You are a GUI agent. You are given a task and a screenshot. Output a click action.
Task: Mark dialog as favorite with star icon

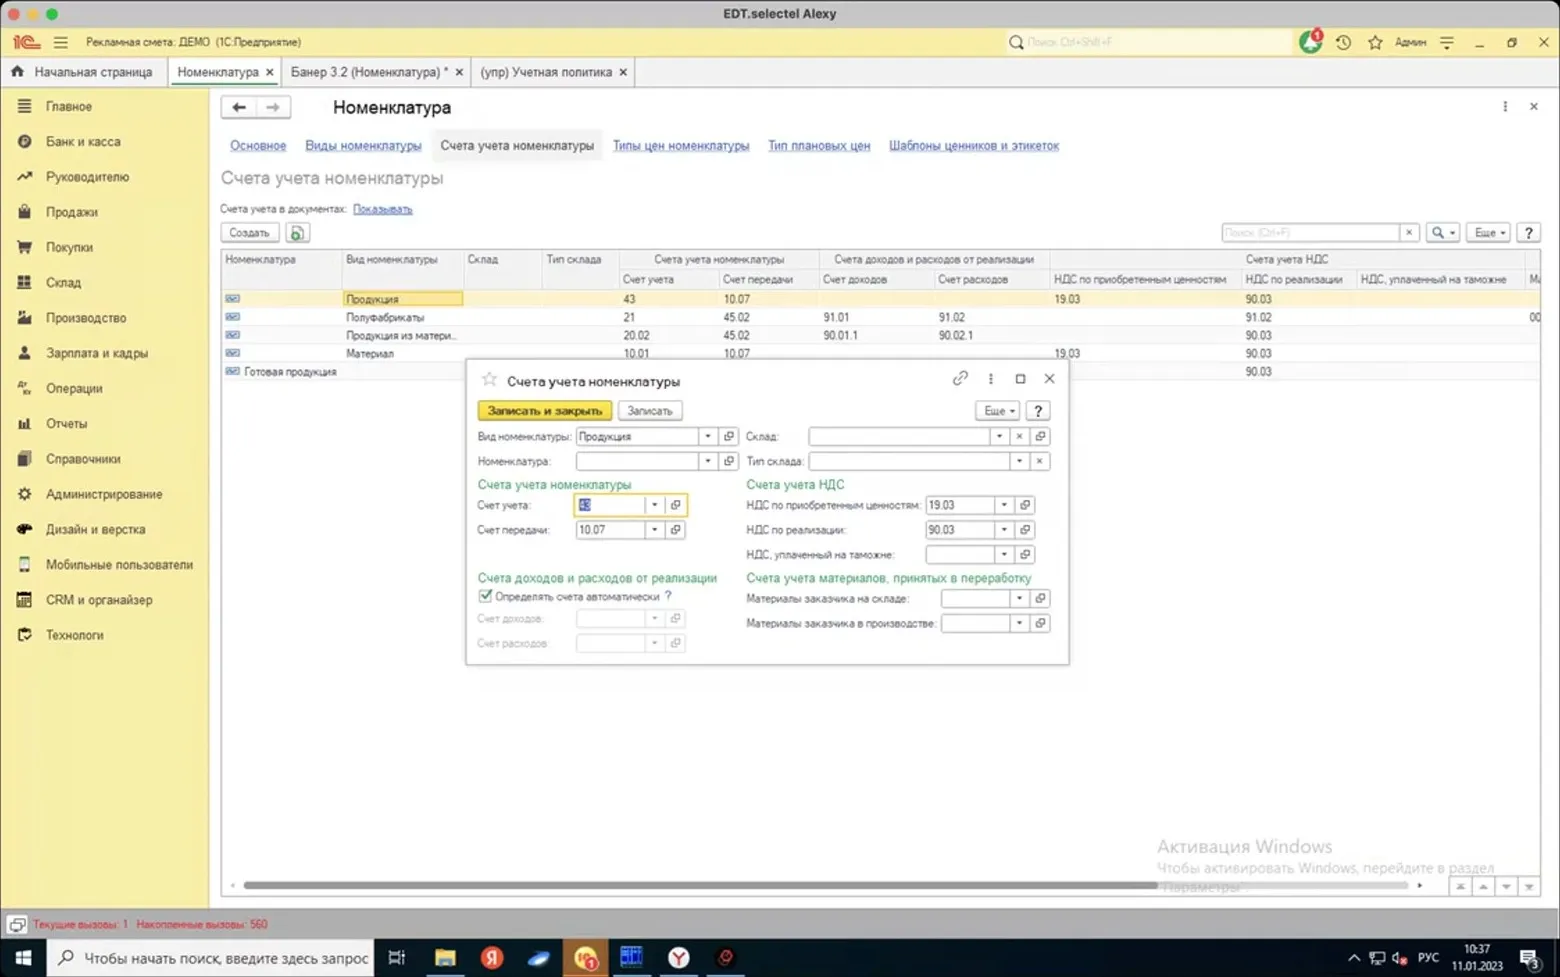(489, 380)
